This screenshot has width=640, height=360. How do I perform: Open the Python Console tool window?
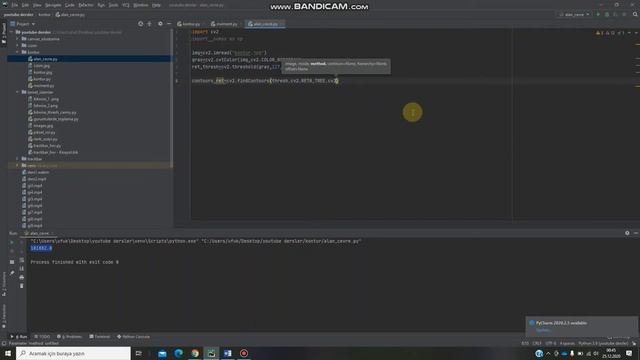[x=133, y=337]
